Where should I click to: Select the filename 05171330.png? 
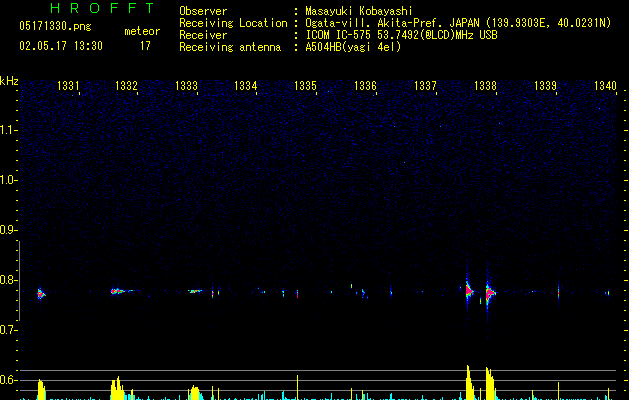tap(55, 26)
